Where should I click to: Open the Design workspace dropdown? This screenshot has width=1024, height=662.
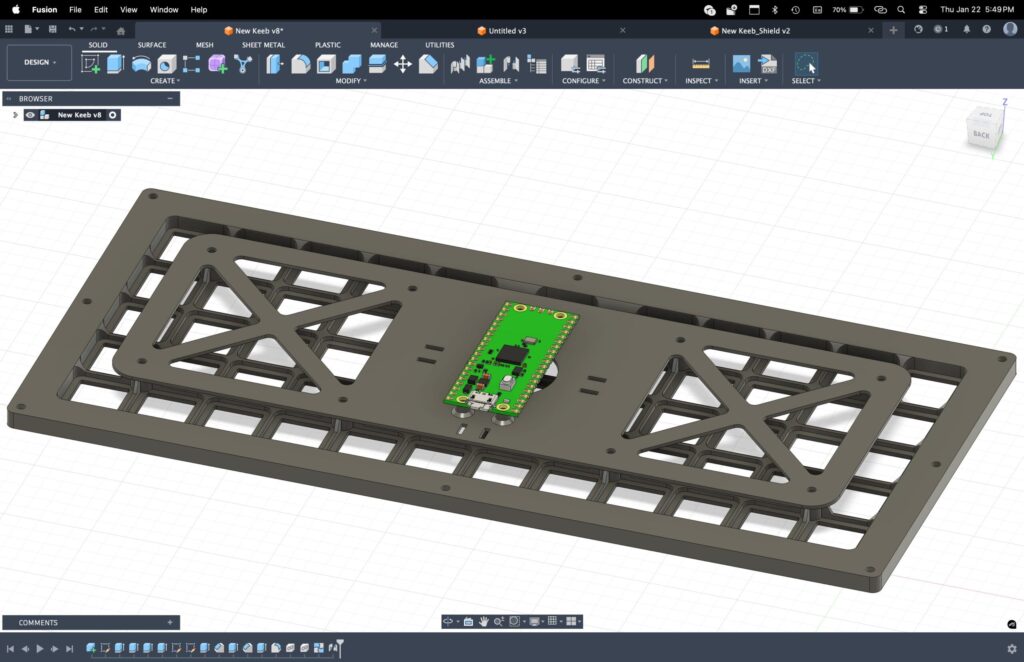(40, 62)
